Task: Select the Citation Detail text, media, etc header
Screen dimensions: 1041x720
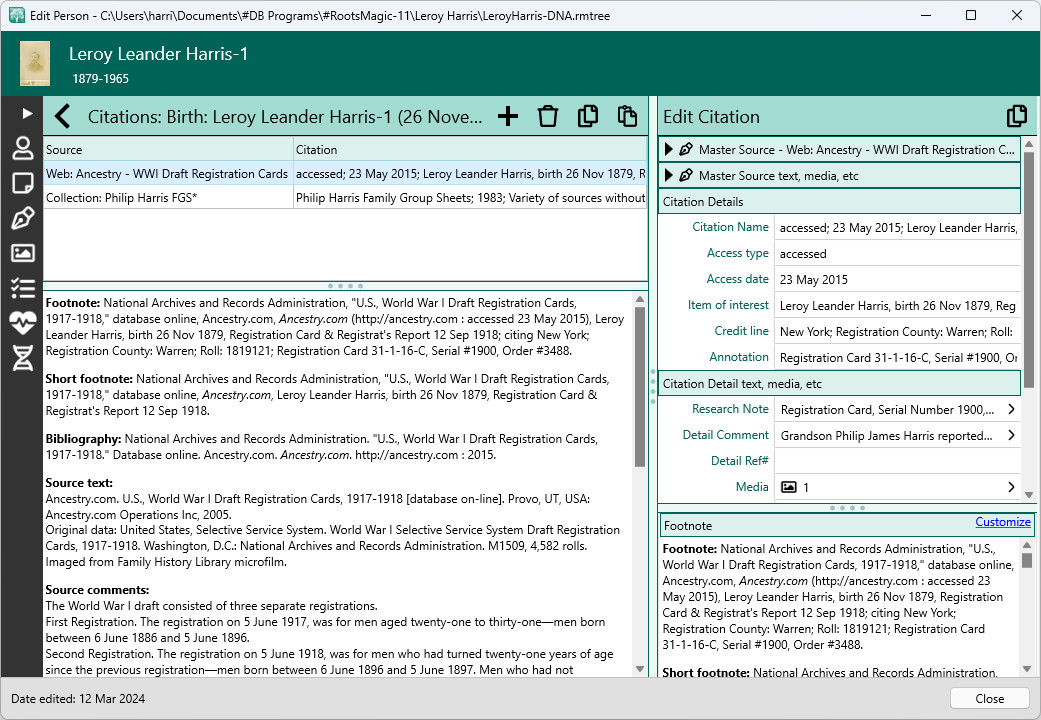Action: tap(839, 383)
